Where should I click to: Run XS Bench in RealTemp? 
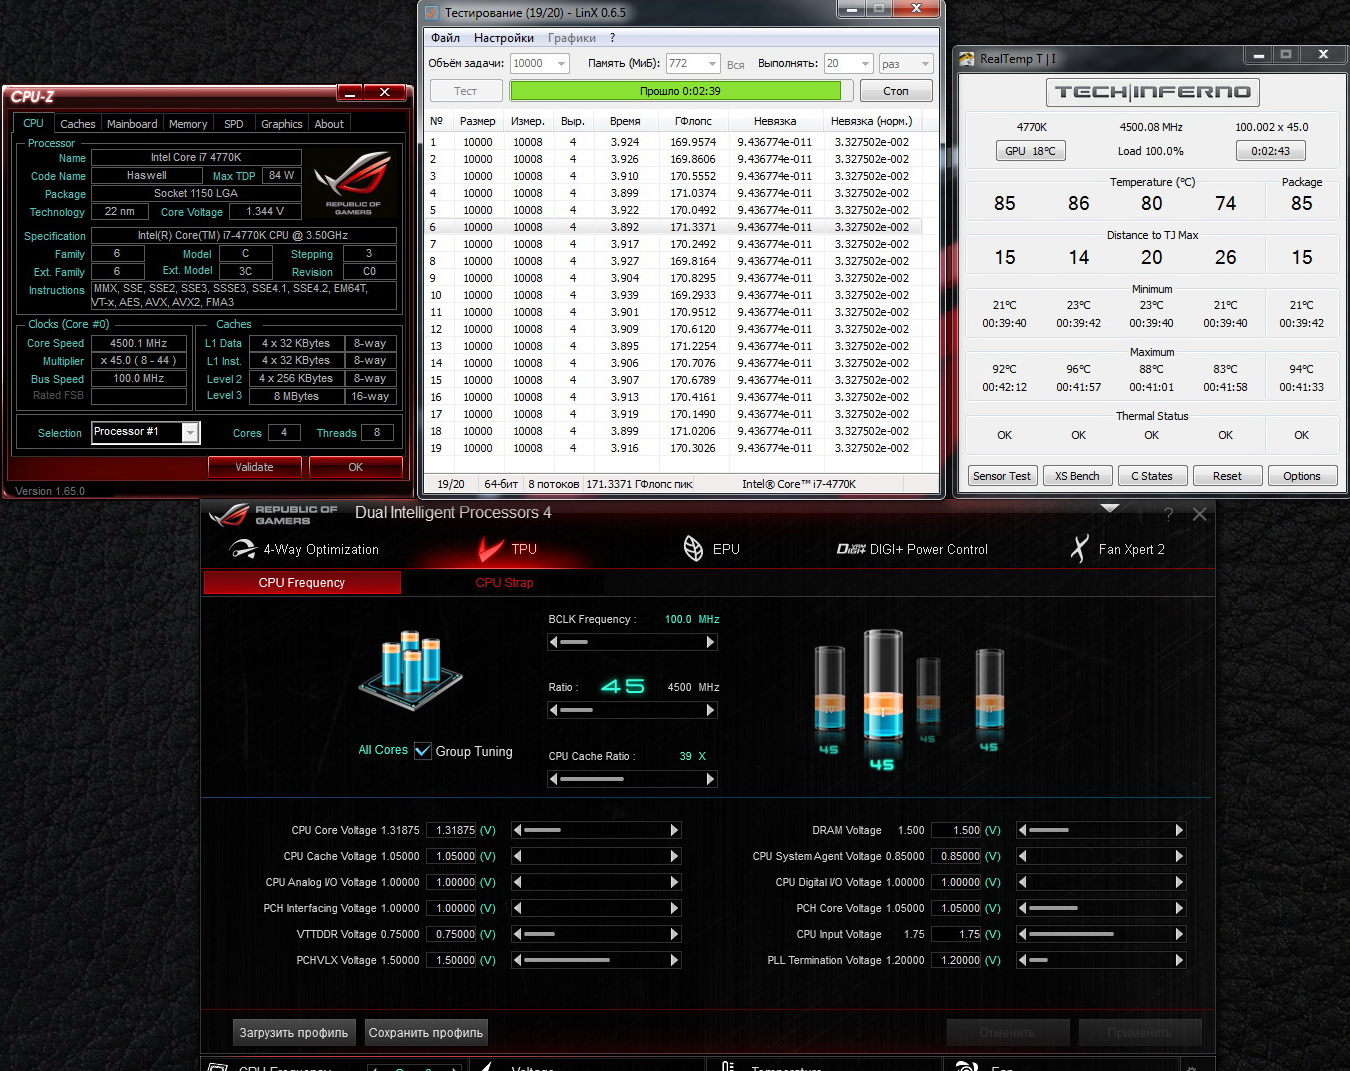(x=1077, y=476)
